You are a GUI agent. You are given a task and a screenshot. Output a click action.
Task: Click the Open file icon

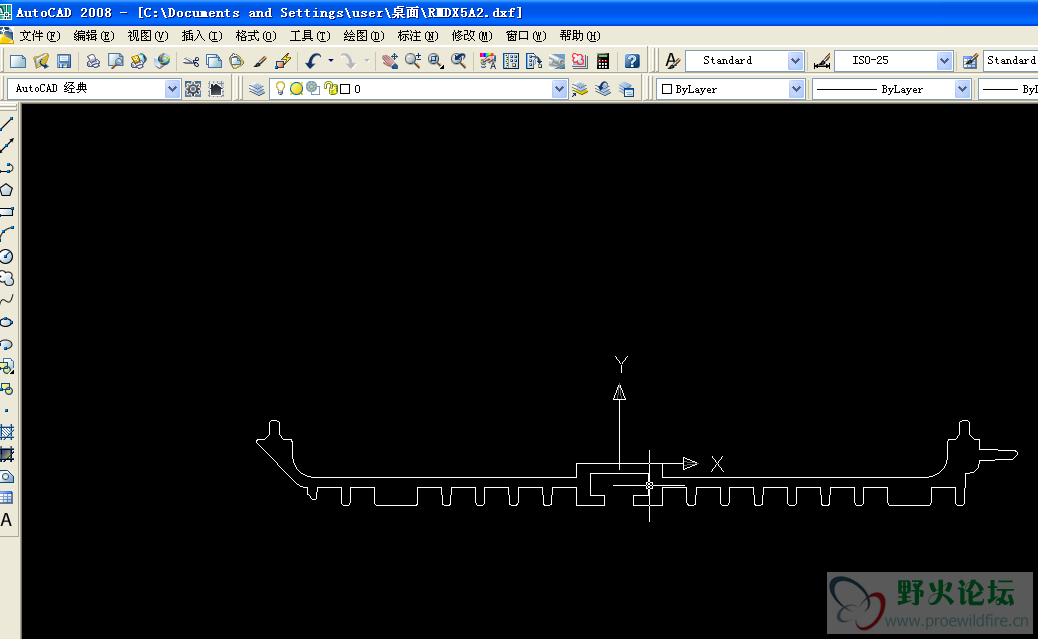41,62
